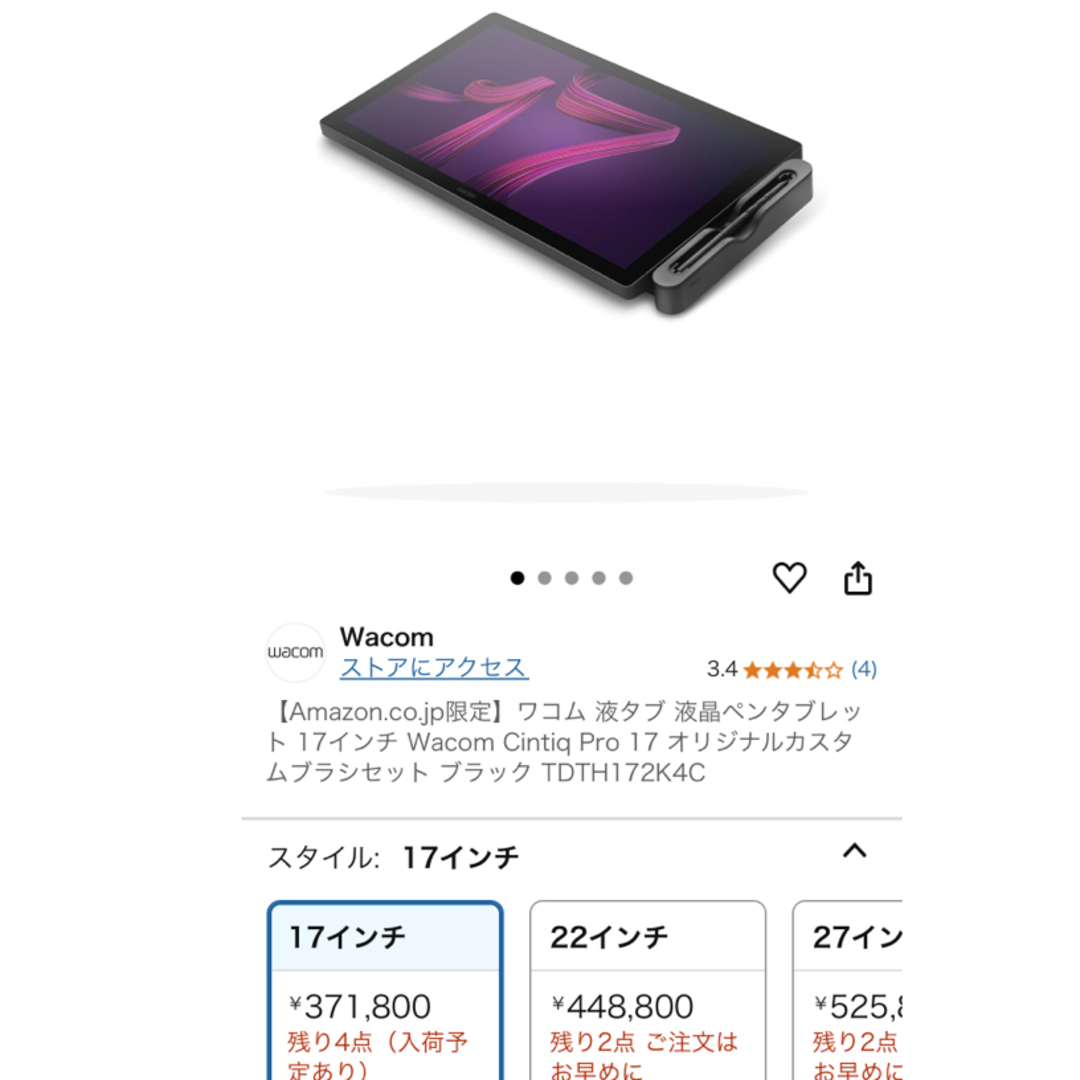Viewport: 1080px width, 1080px height.
Task: Jump to second image carousel dot
Action: 544,578
